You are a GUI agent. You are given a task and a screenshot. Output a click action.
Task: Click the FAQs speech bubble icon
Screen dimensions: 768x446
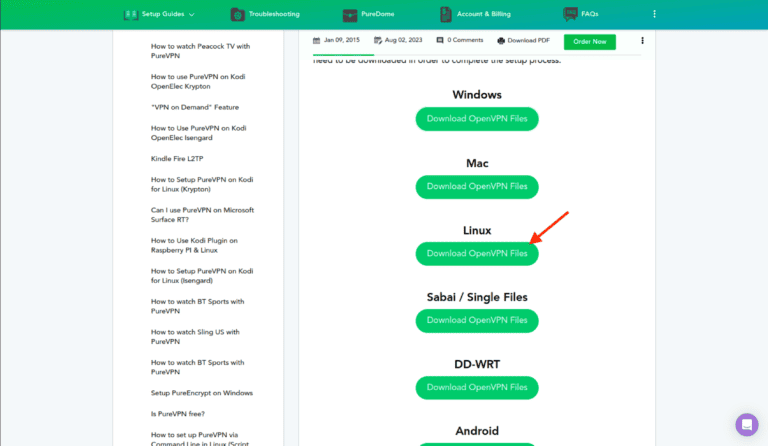click(570, 14)
